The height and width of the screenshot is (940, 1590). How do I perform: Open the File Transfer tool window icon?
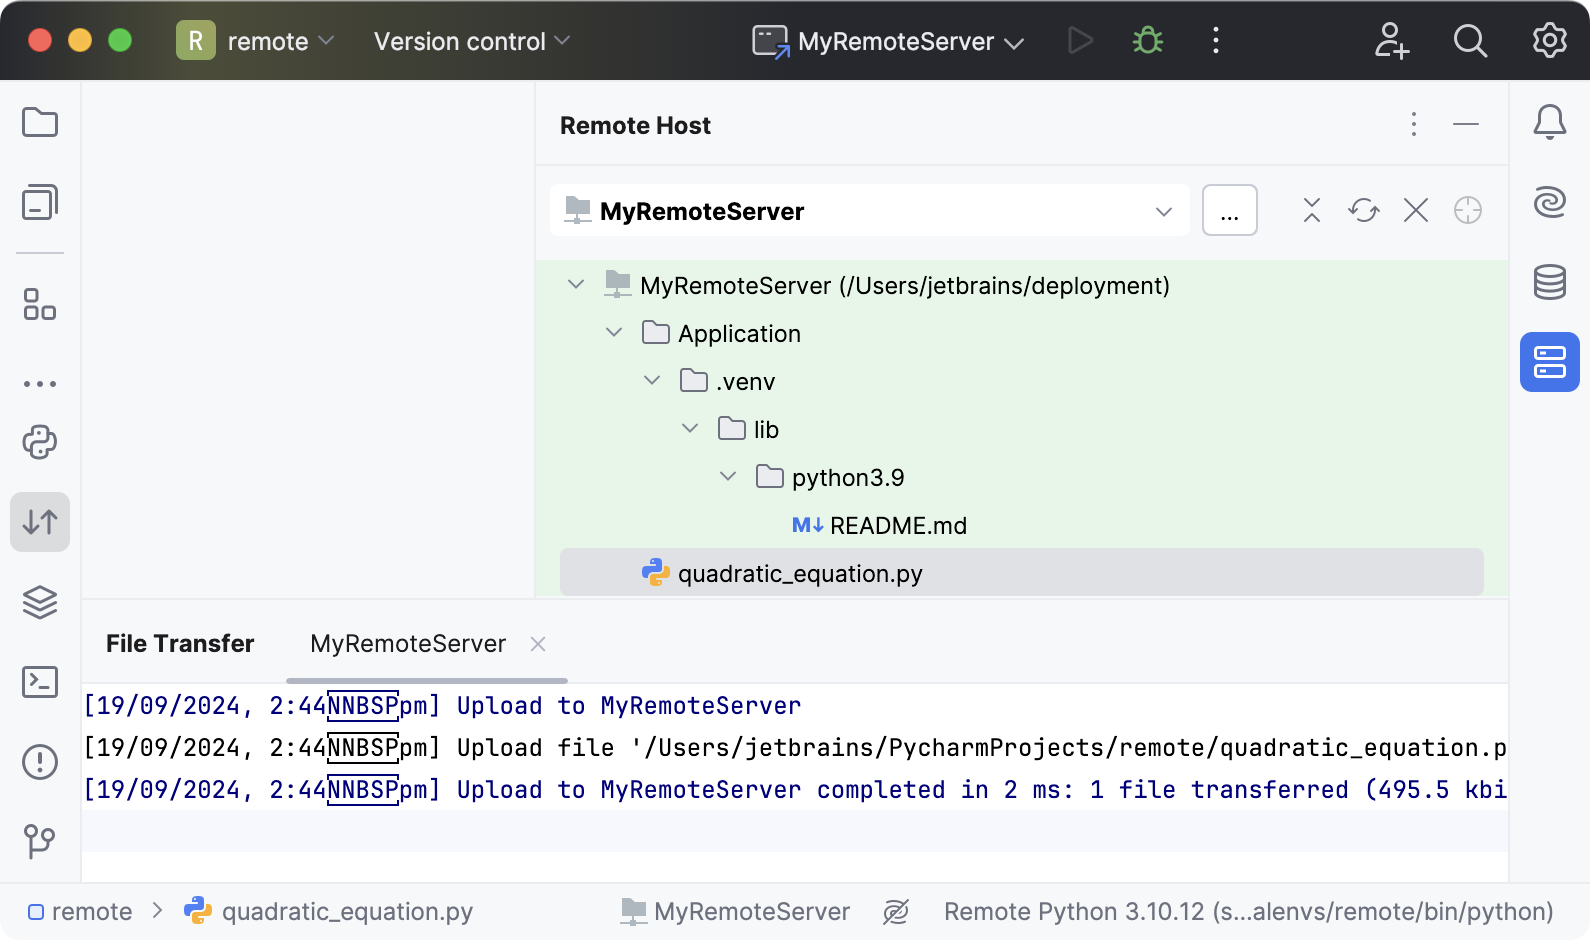tap(40, 522)
